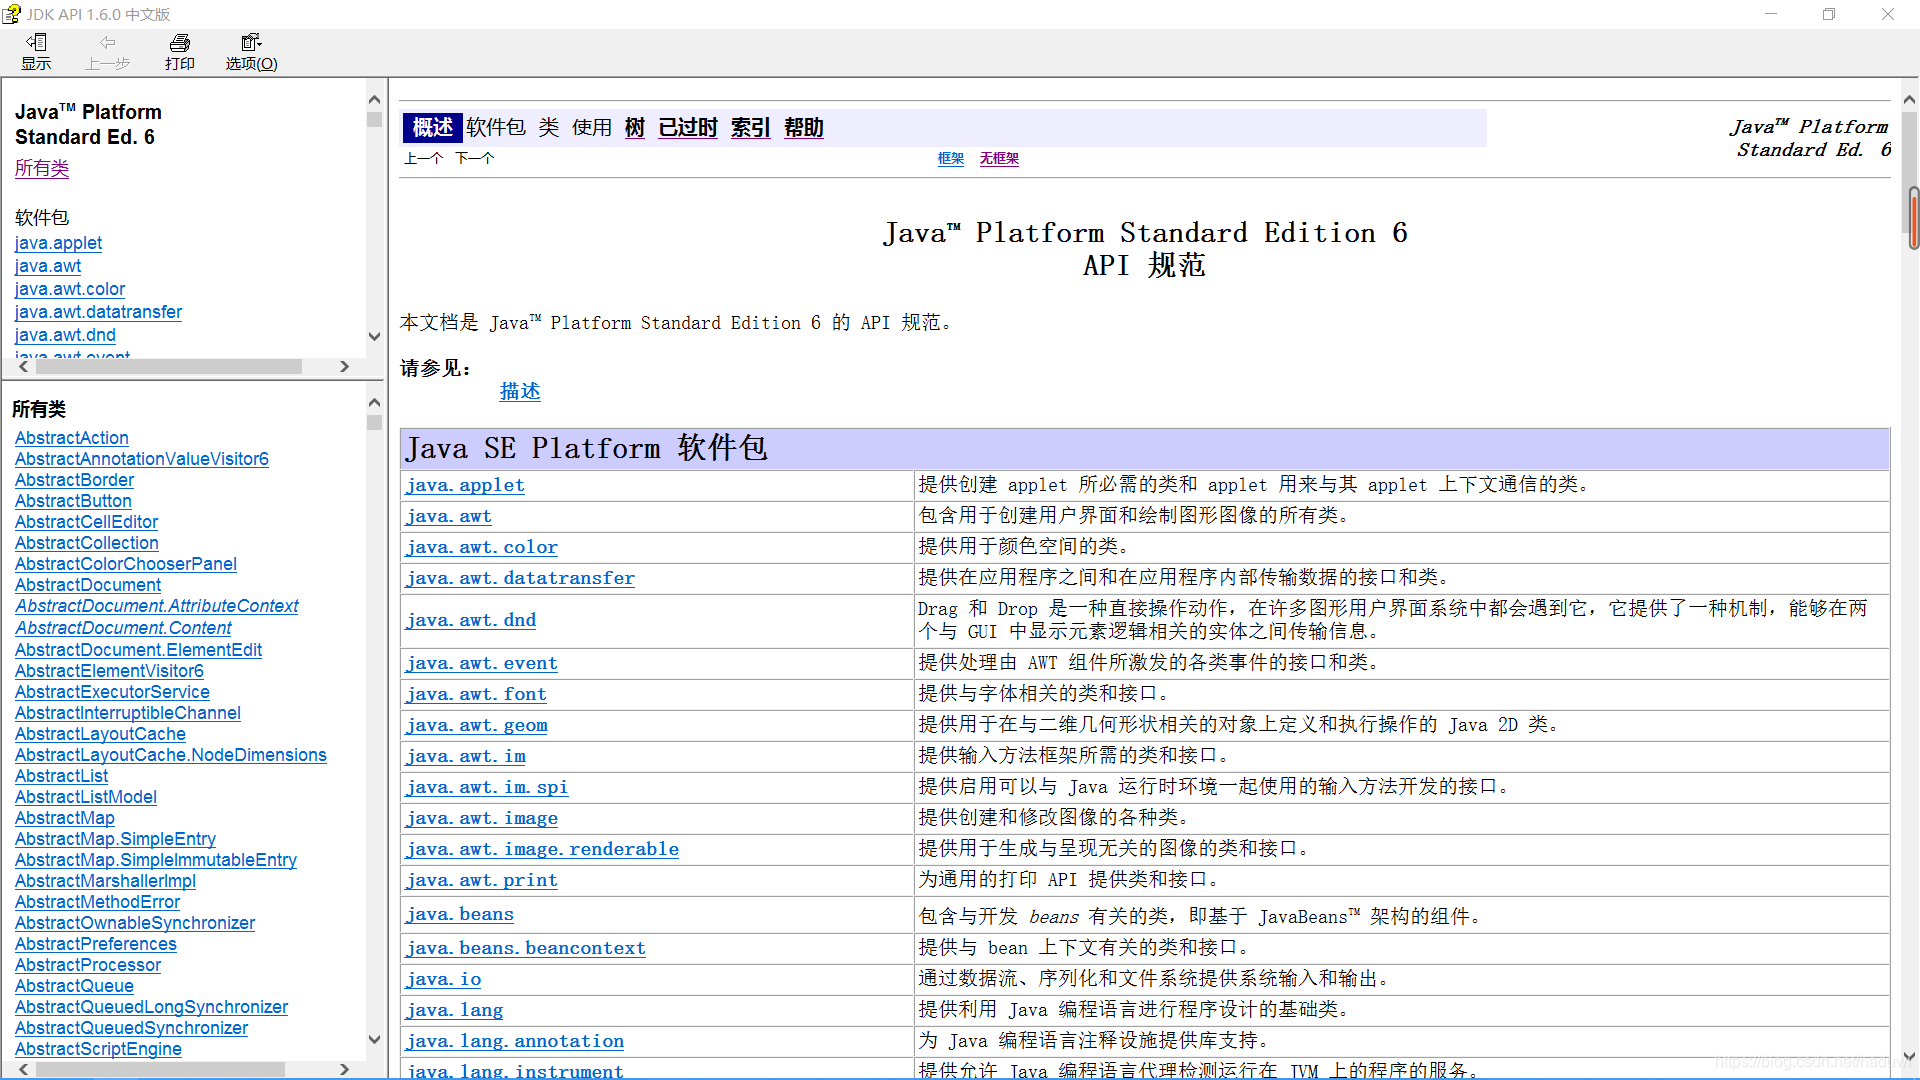Click the JDK API app icon in the title bar
The height and width of the screenshot is (1080, 1920).
[x=11, y=14]
